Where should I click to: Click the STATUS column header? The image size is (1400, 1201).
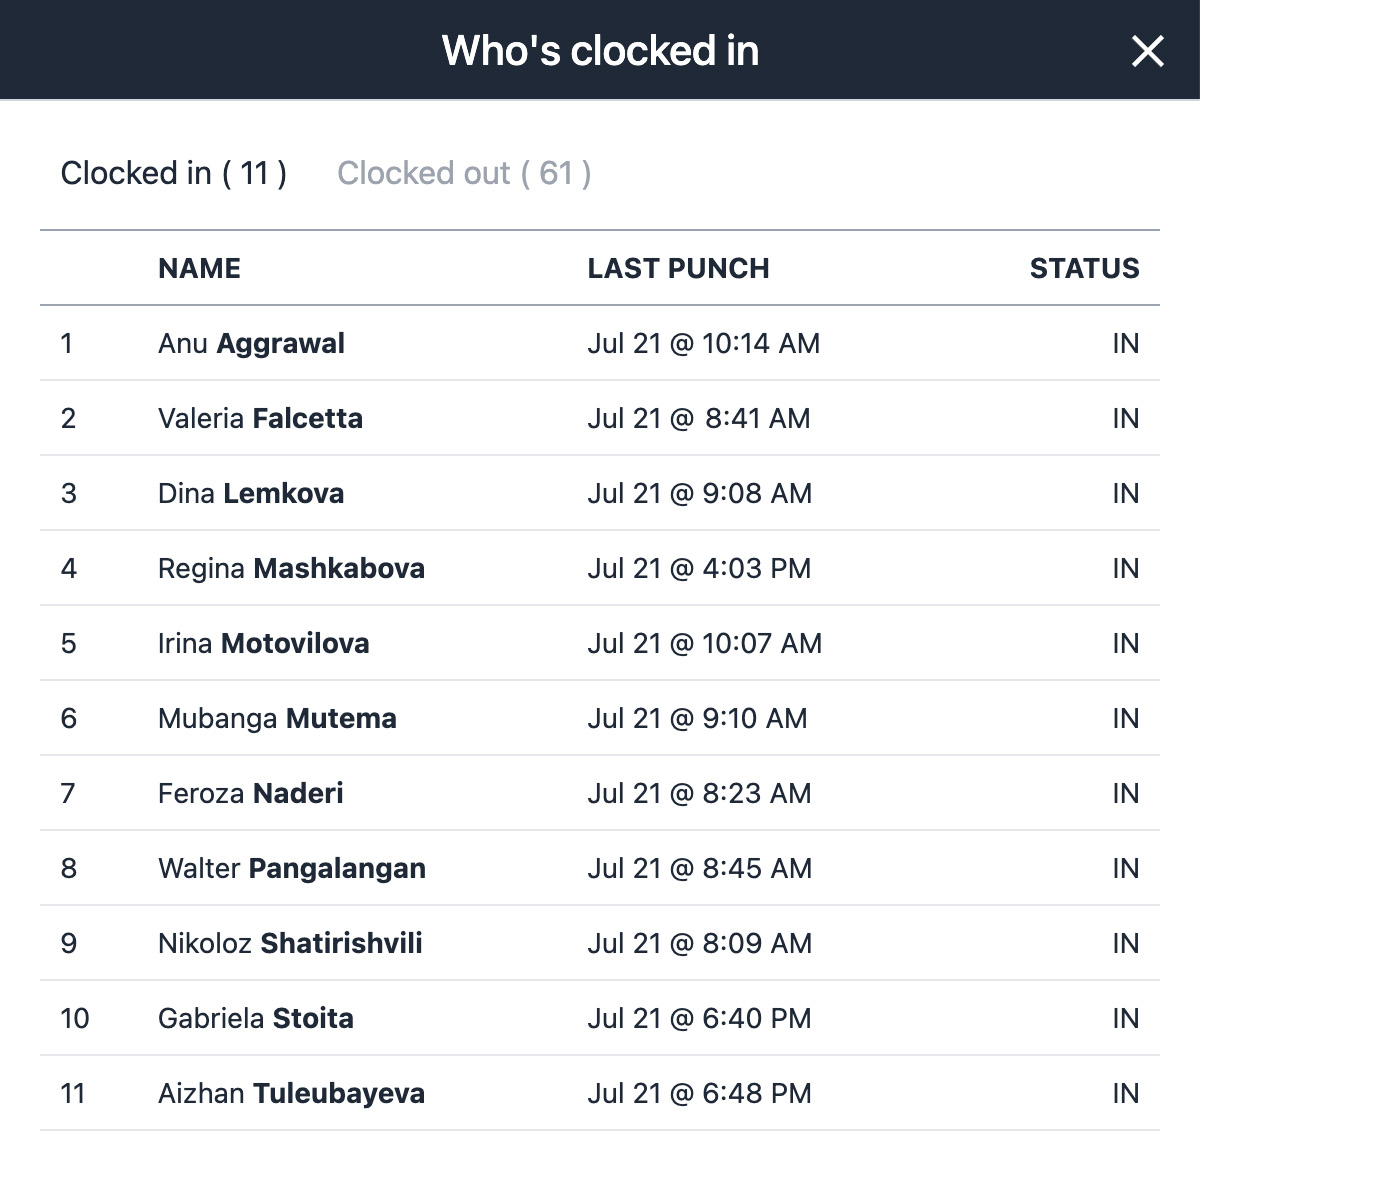(x=1084, y=268)
